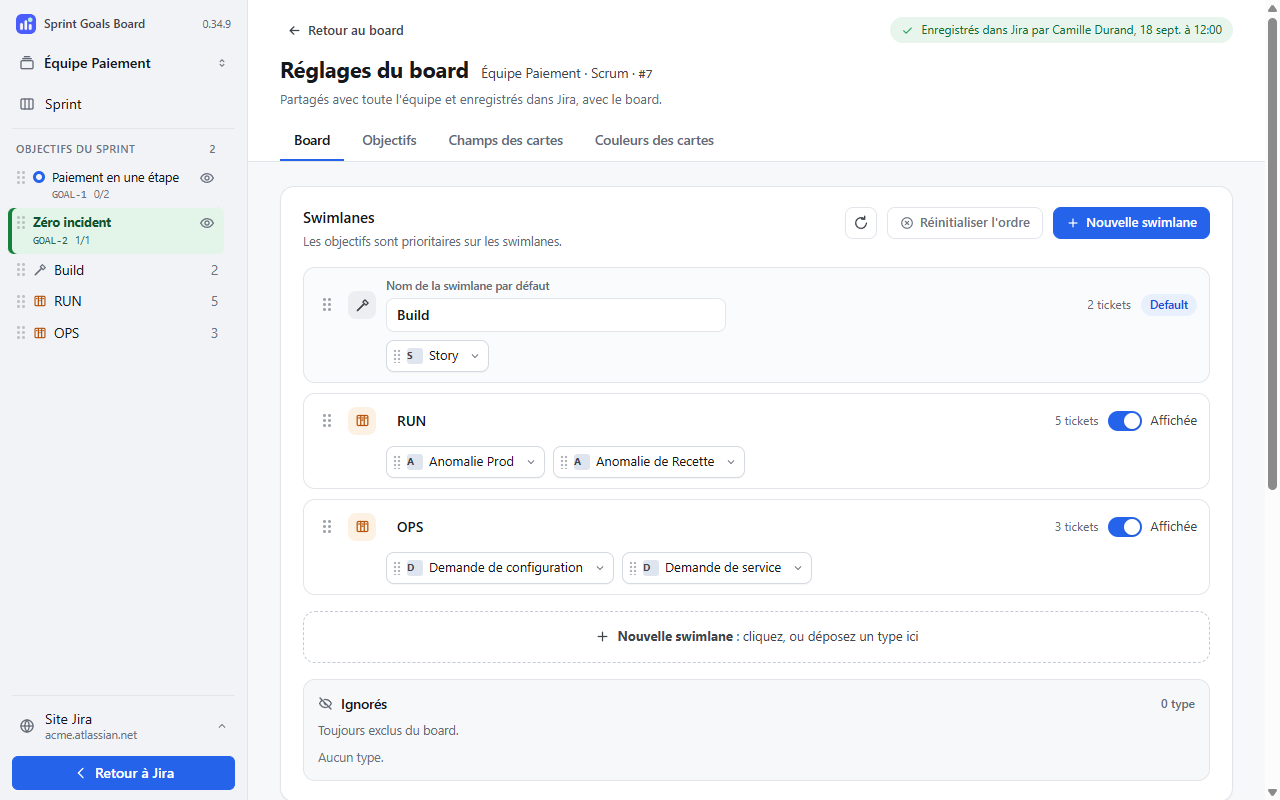Click drag handle beside Zéro incident goal
This screenshot has height=800, width=1280.
21,222
